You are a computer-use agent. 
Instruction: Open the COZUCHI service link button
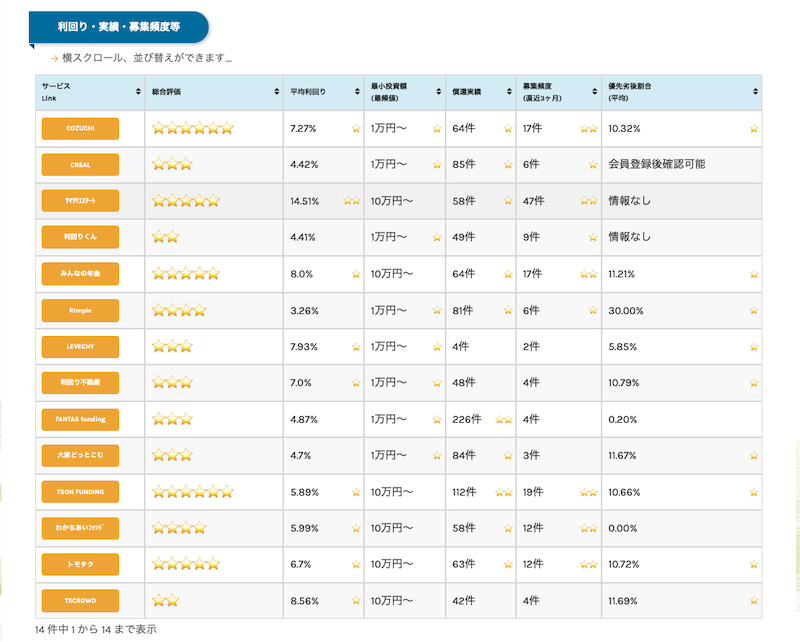[x=80, y=129]
